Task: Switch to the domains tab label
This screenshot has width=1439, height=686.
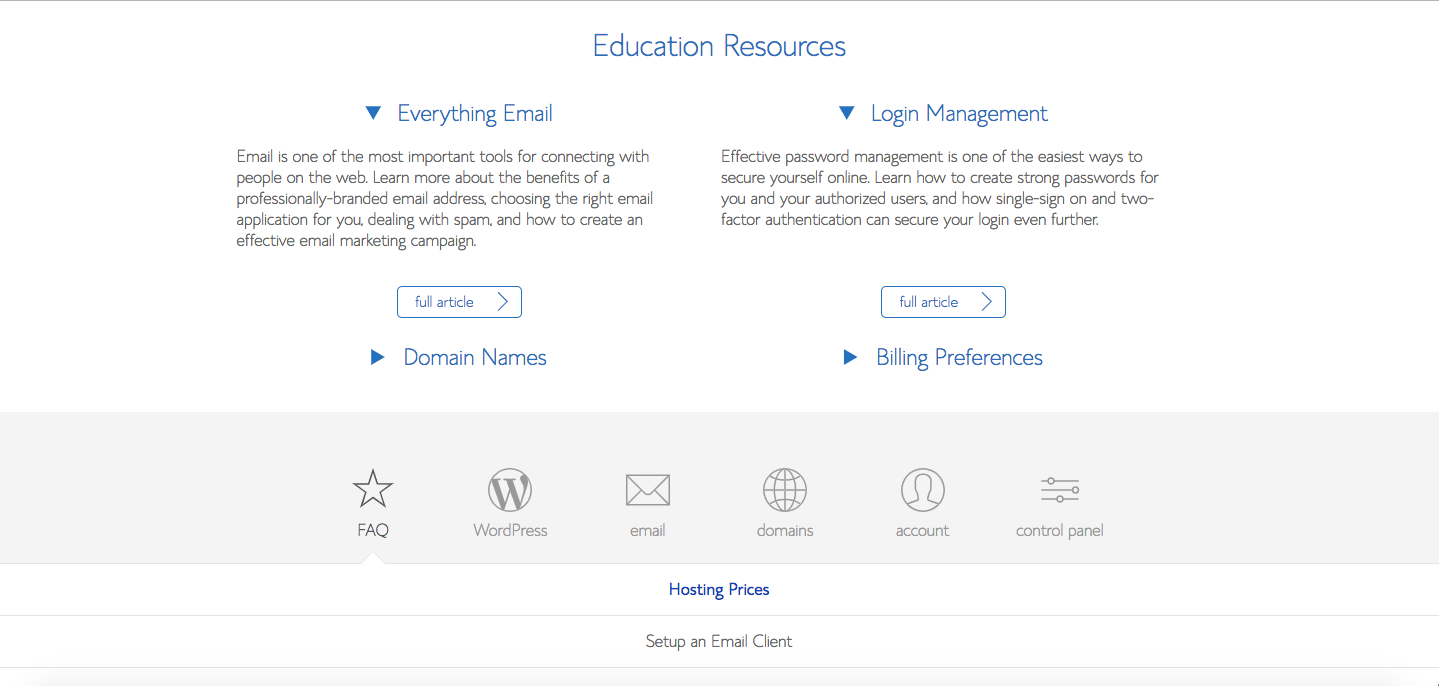Action: click(785, 531)
